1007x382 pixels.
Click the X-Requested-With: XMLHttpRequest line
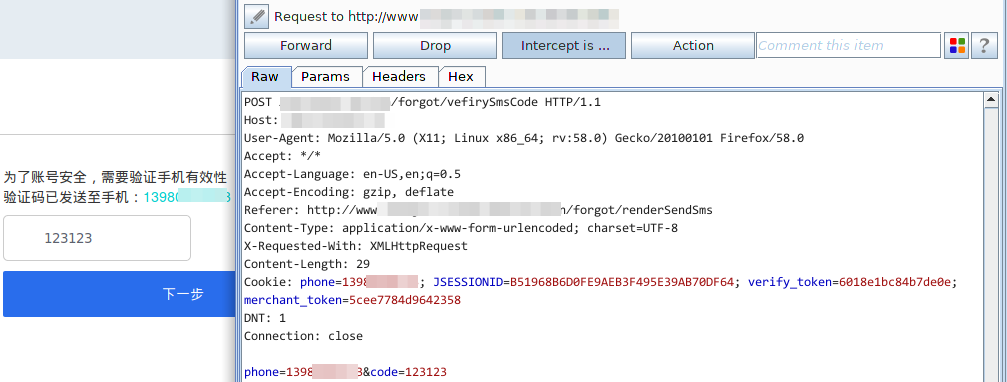(x=356, y=246)
